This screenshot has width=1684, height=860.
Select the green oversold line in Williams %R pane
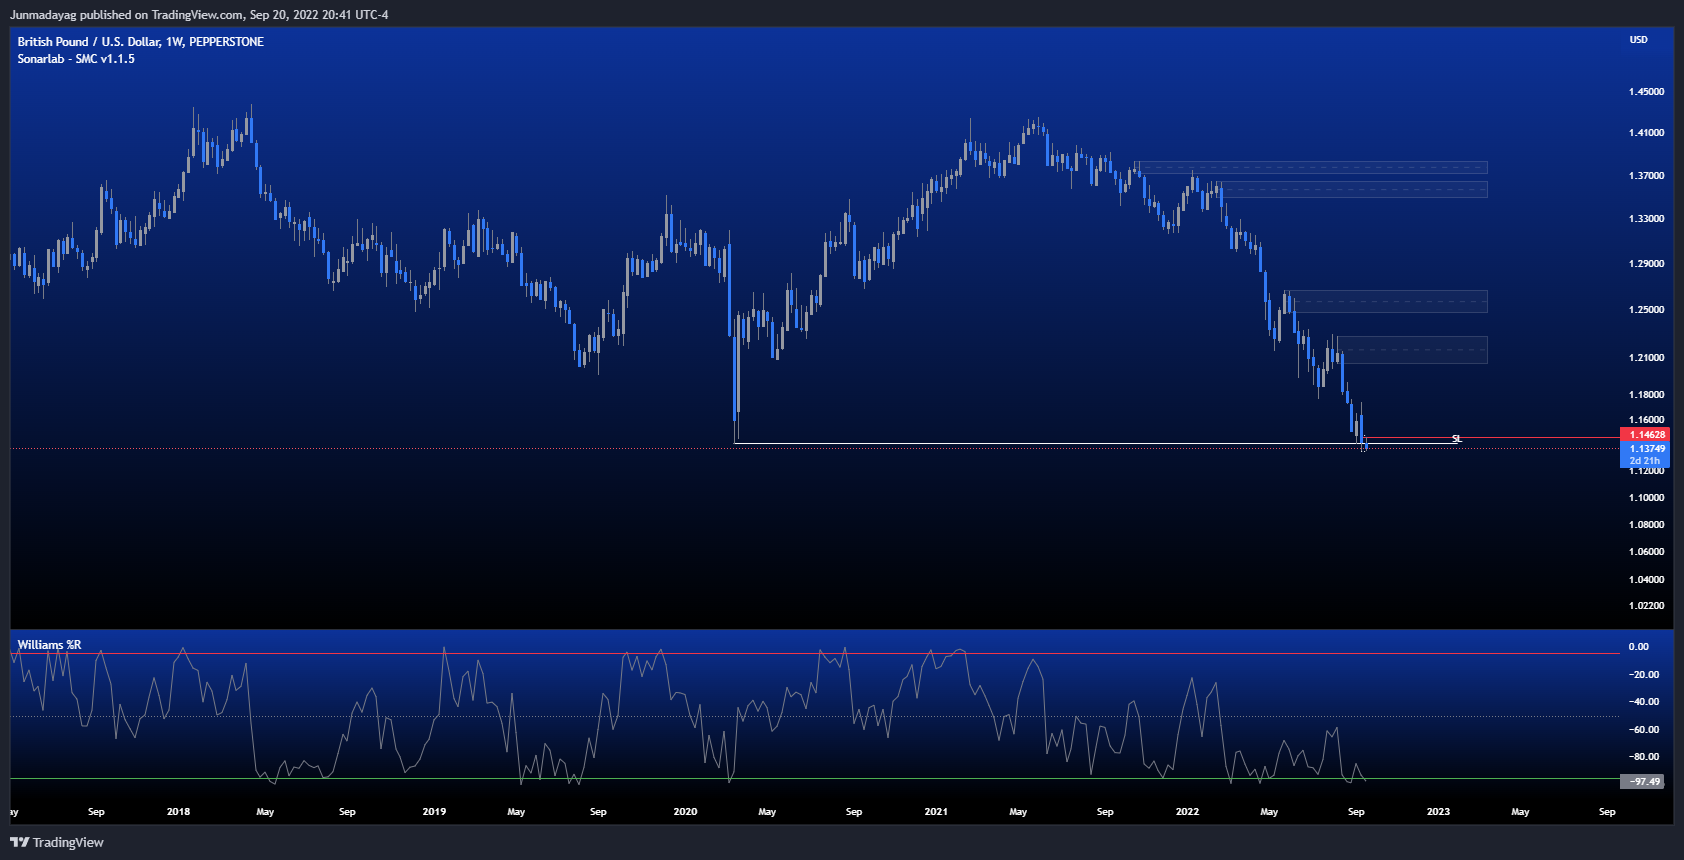click(815, 778)
